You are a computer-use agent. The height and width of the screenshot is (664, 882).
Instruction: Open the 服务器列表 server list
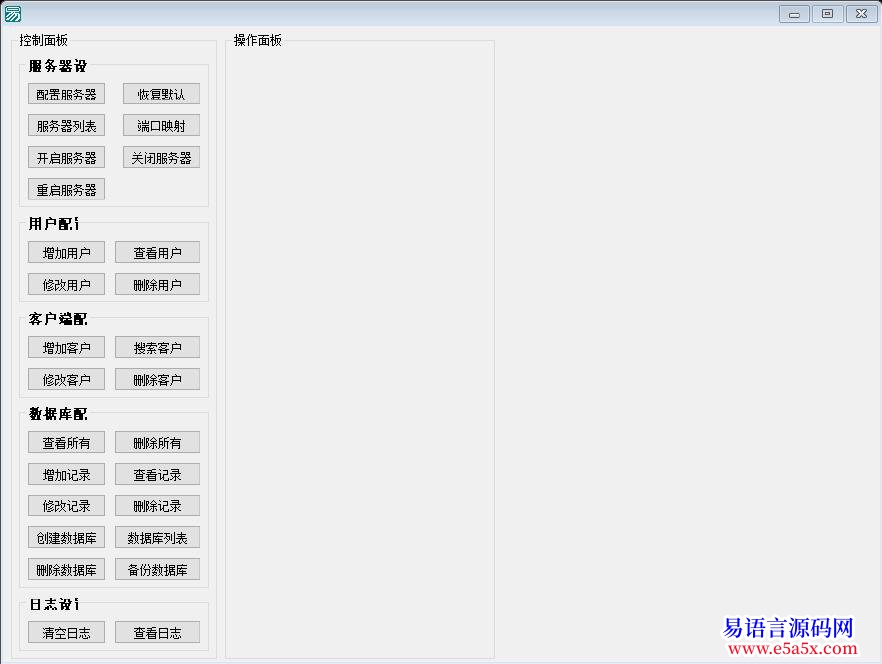[x=66, y=125]
